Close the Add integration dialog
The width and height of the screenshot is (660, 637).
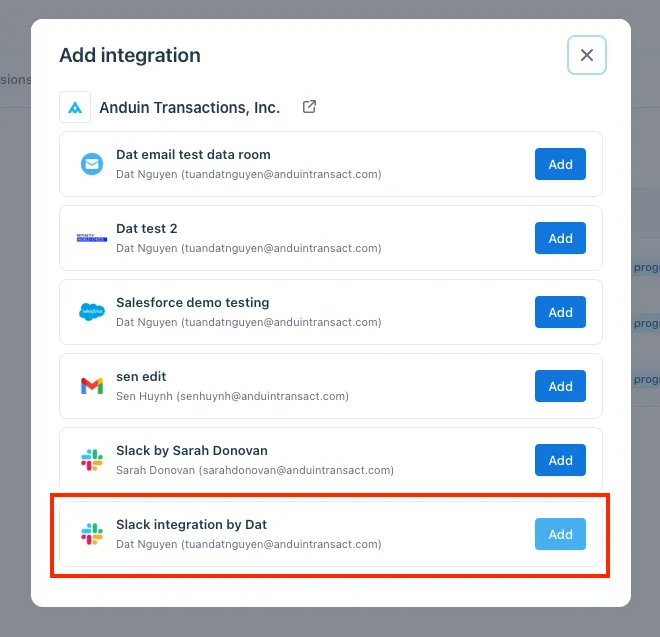tap(587, 55)
